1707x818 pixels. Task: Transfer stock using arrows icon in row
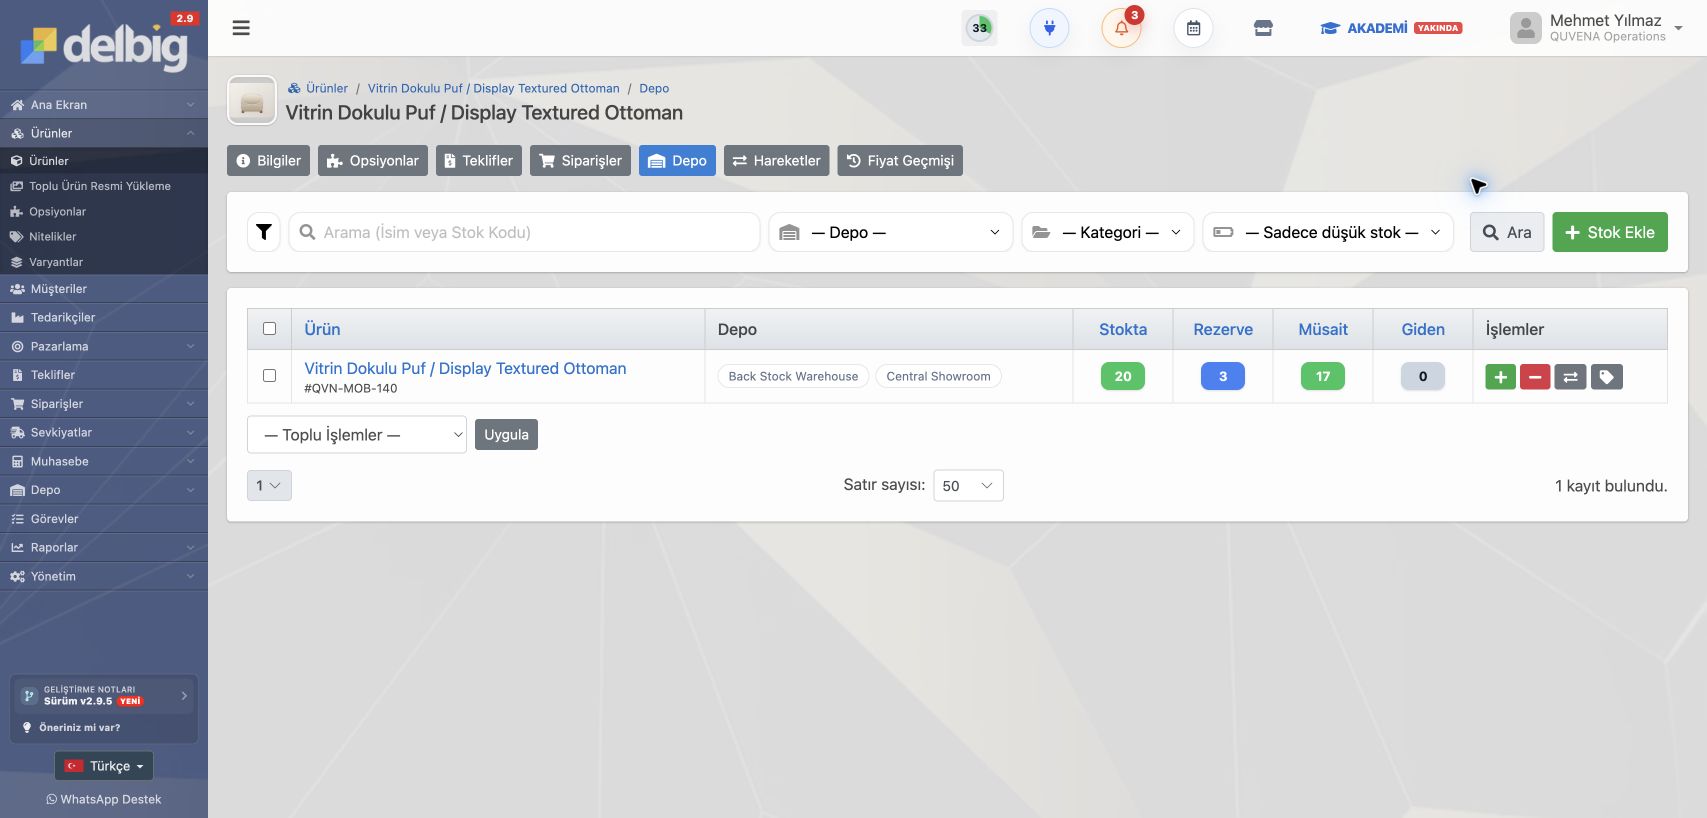[1570, 377]
